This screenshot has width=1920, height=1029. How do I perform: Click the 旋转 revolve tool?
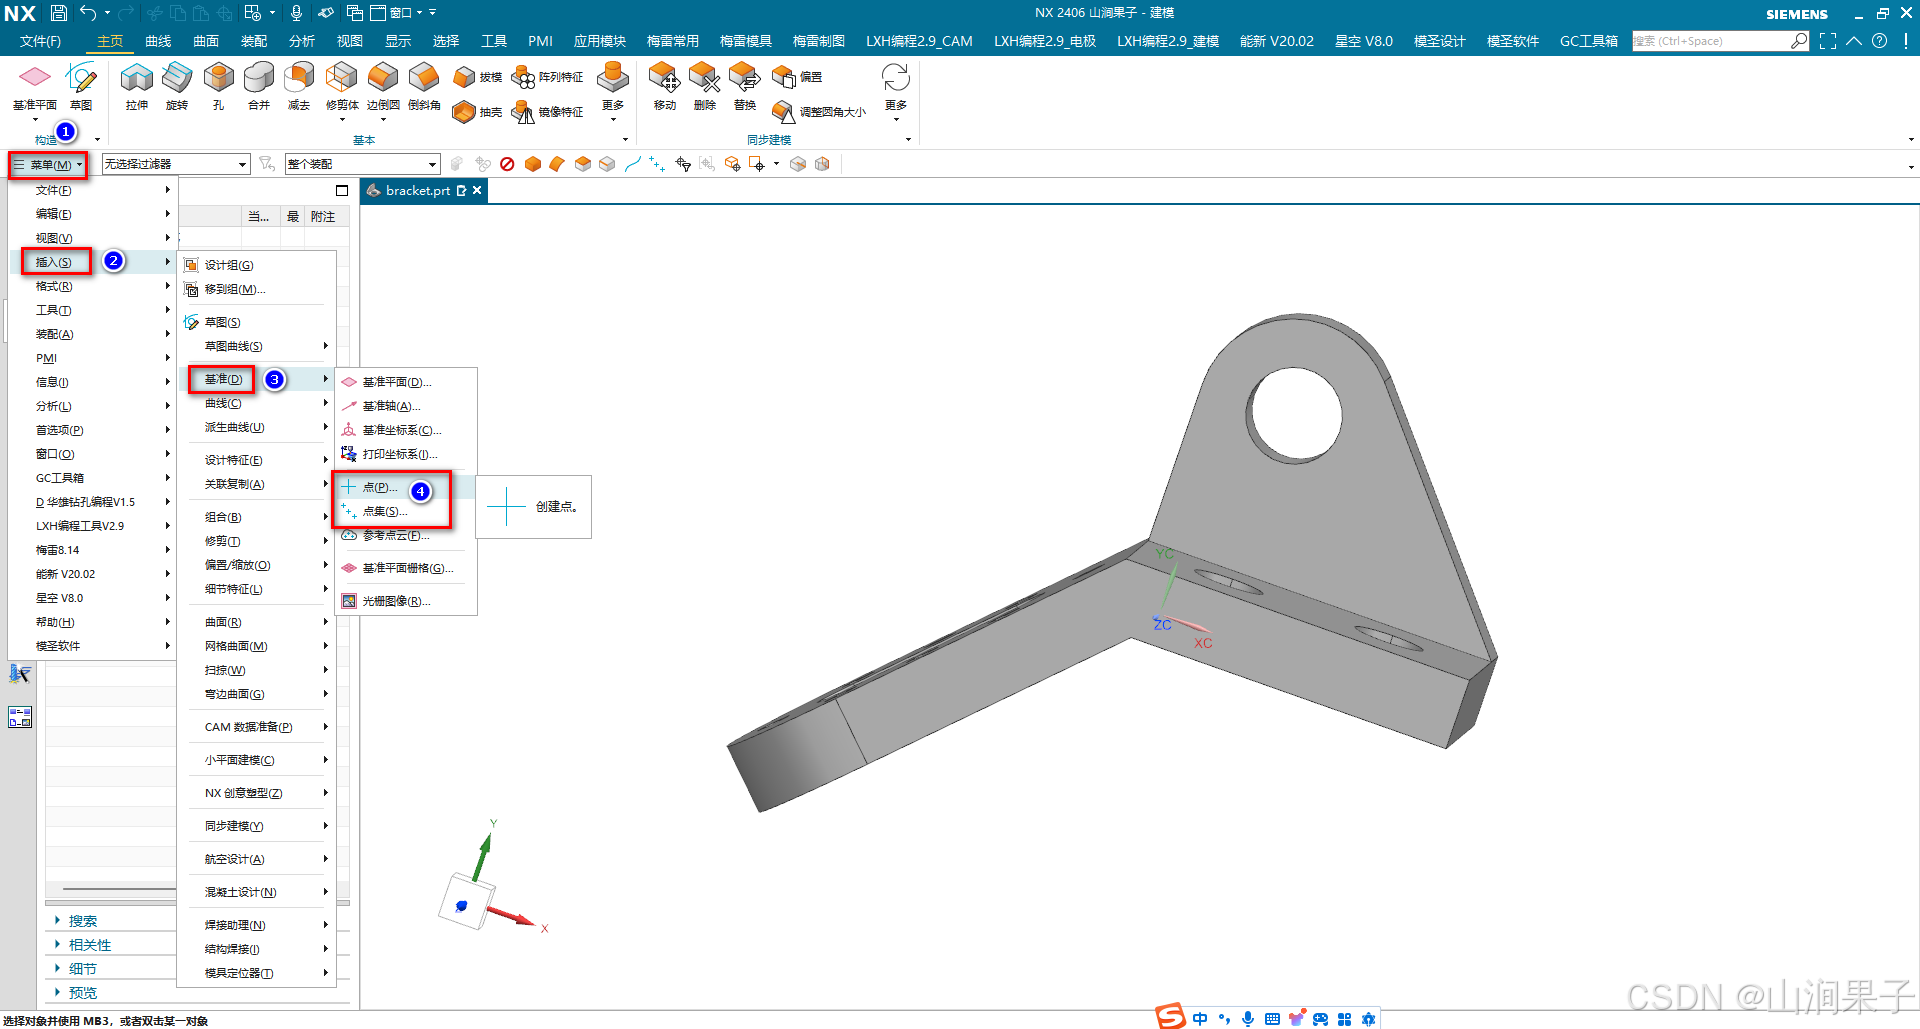177,85
